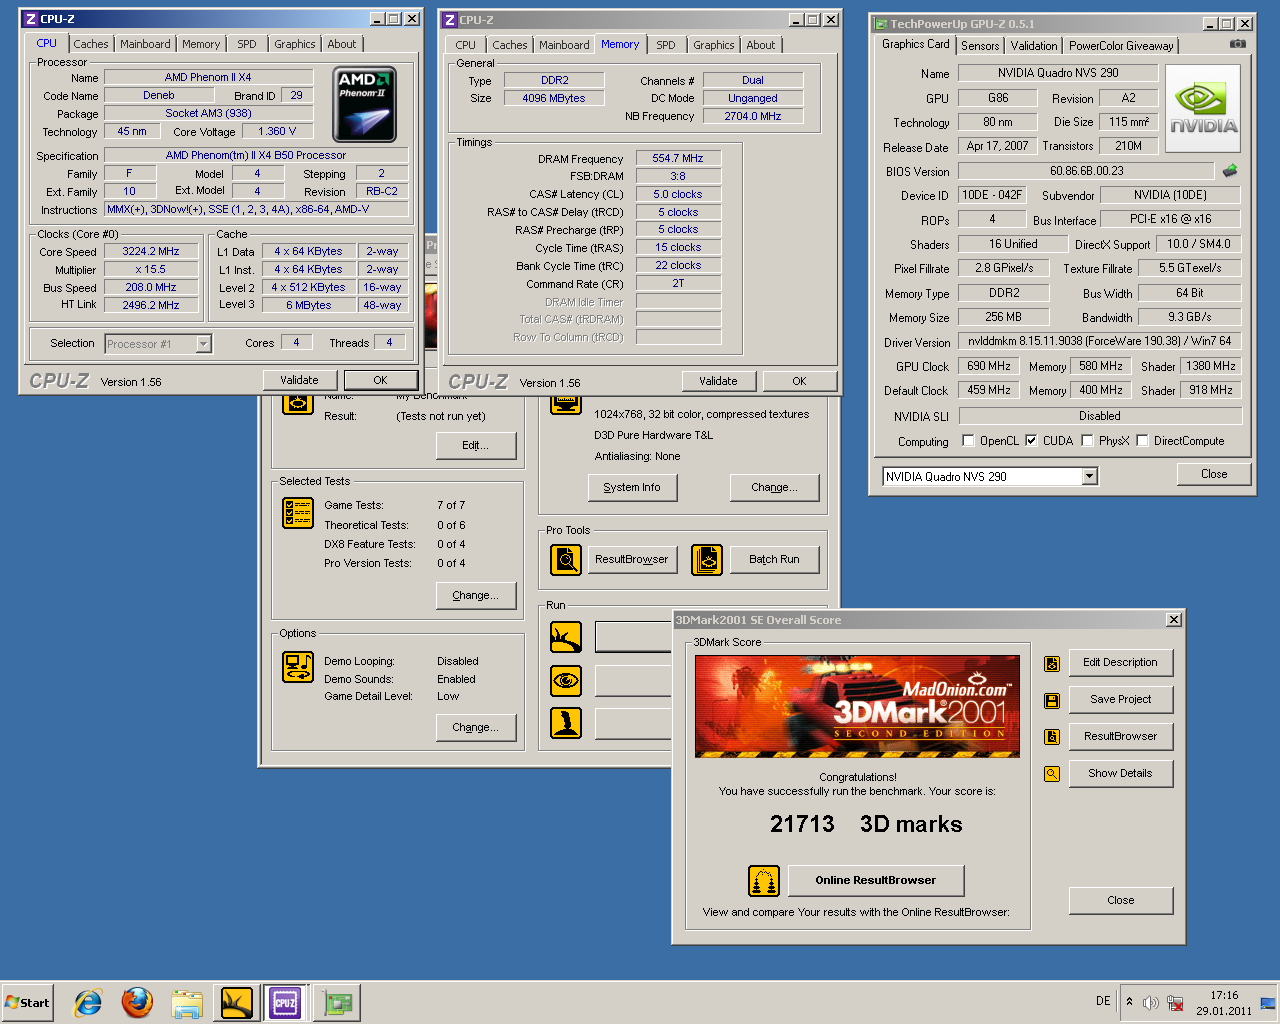Click the ResultBrowser magnifier icon in Pro Tools
The height and width of the screenshot is (1024, 1280).
click(x=566, y=560)
